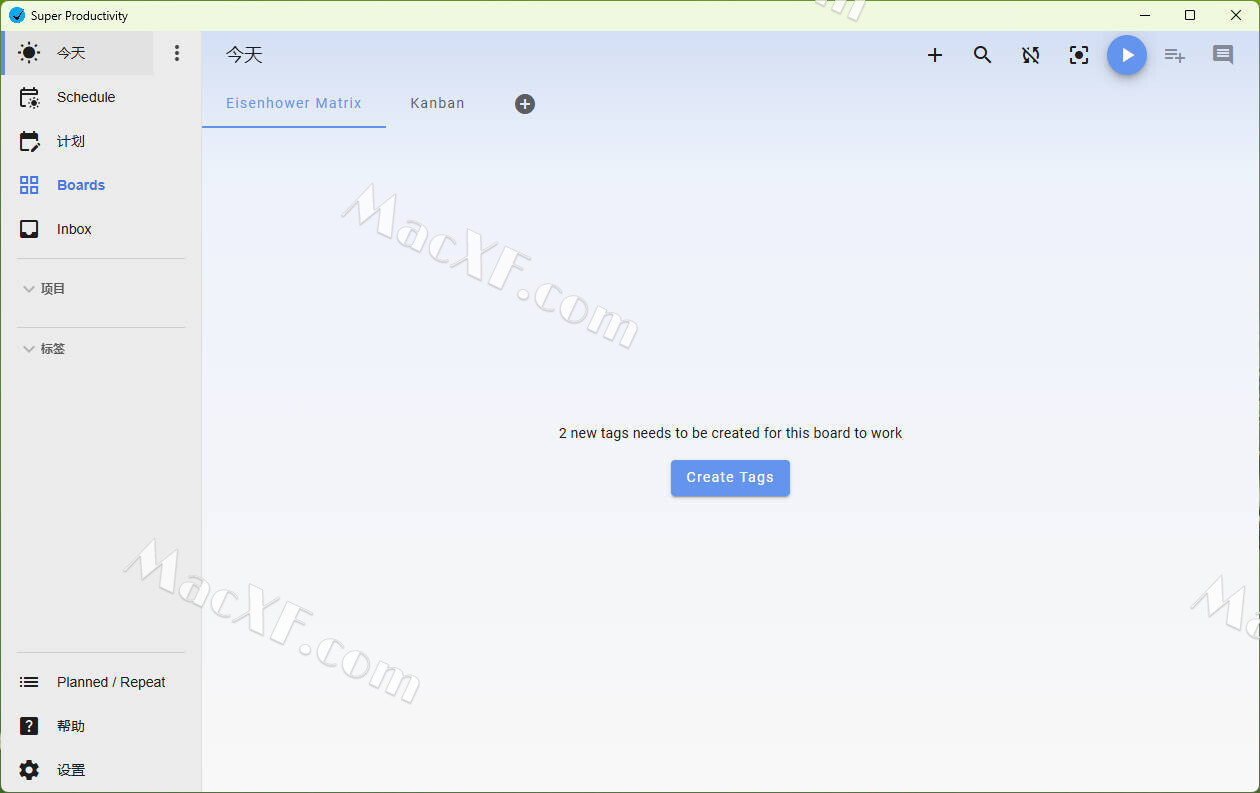Viewport: 1260px width, 793px height.
Task: Click the Inbox tray icon
Action: pos(29,229)
